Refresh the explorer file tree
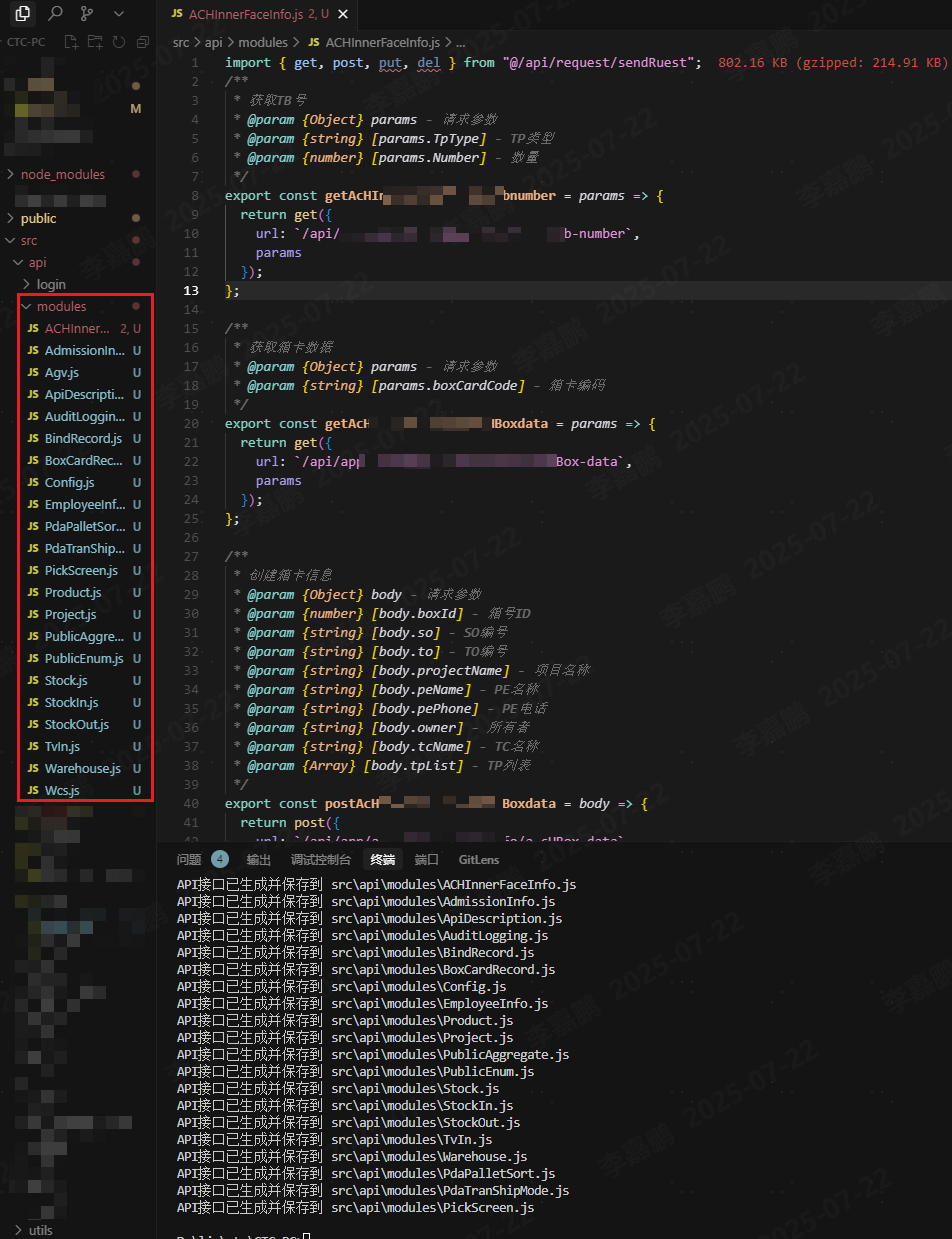Viewport: 952px width, 1239px height. (119, 42)
